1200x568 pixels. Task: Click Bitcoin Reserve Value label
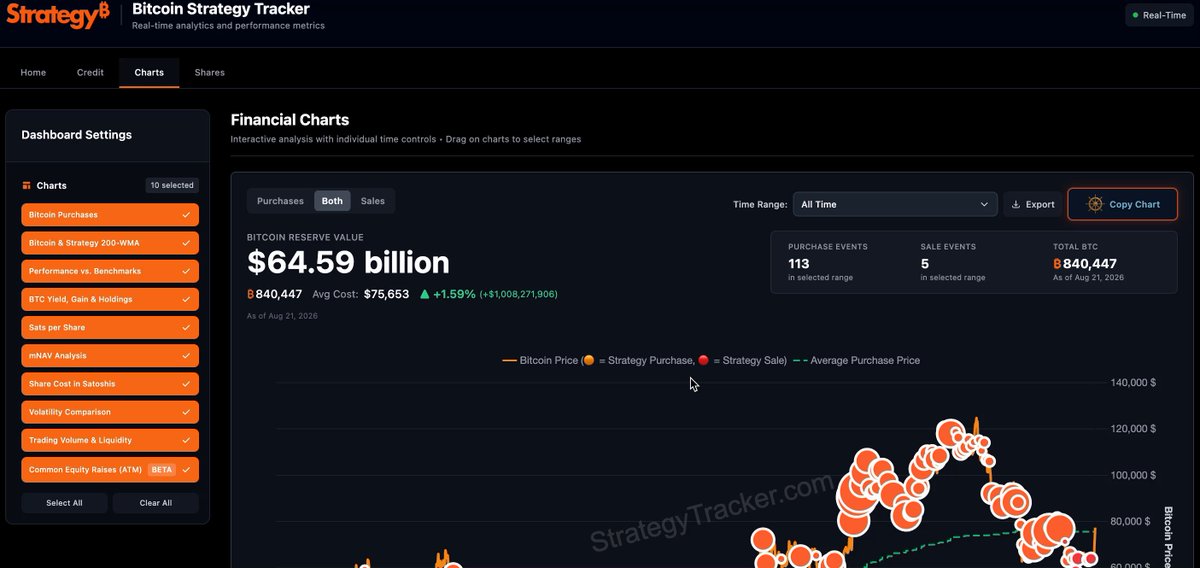[305, 237]
